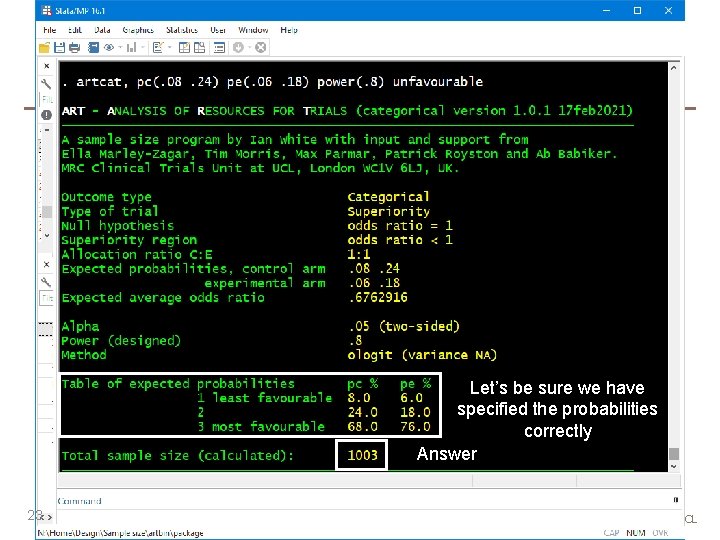
Task: Expand the Do-file Editor dropdown arrow
Action: click(169, 47)
